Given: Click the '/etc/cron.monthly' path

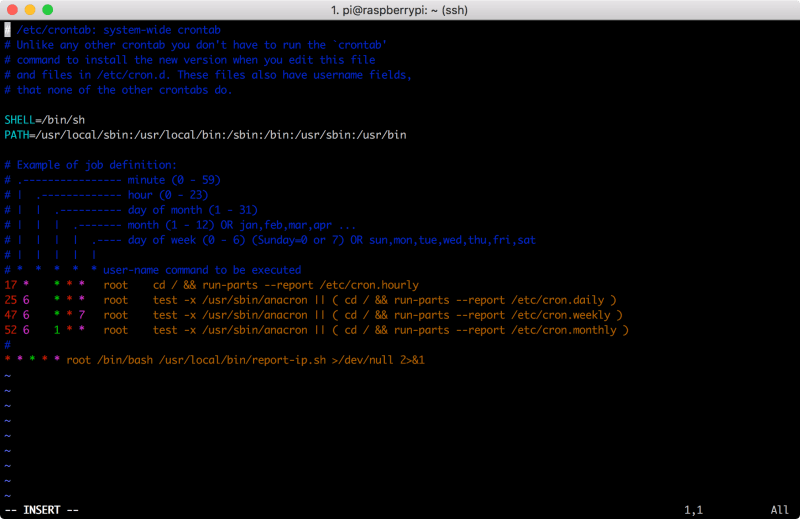Looking at the screenshot, I should (x=564, y=330).
